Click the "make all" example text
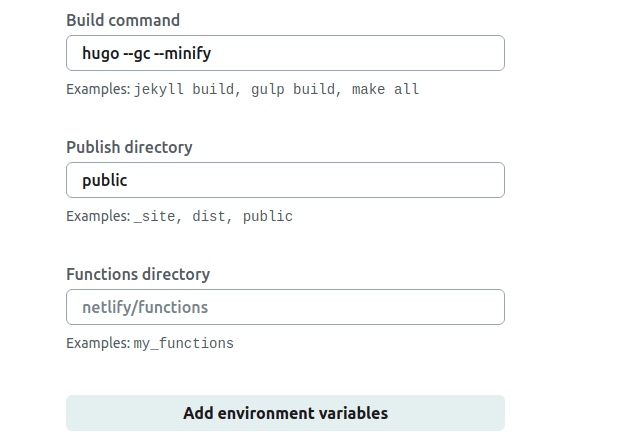The image size is (620, 443). pyautogui.click(x=385, y=90)
